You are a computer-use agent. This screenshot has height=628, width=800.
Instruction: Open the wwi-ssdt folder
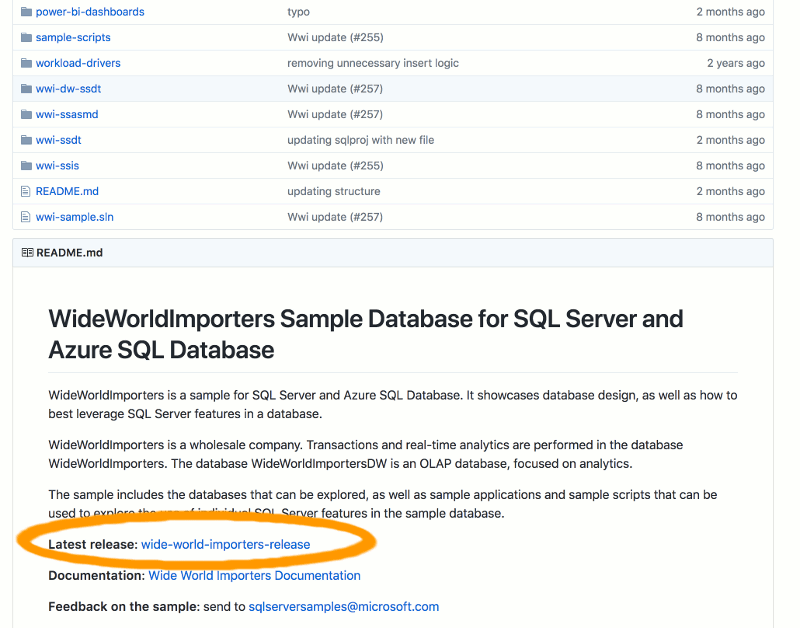(x=59, y=140)
